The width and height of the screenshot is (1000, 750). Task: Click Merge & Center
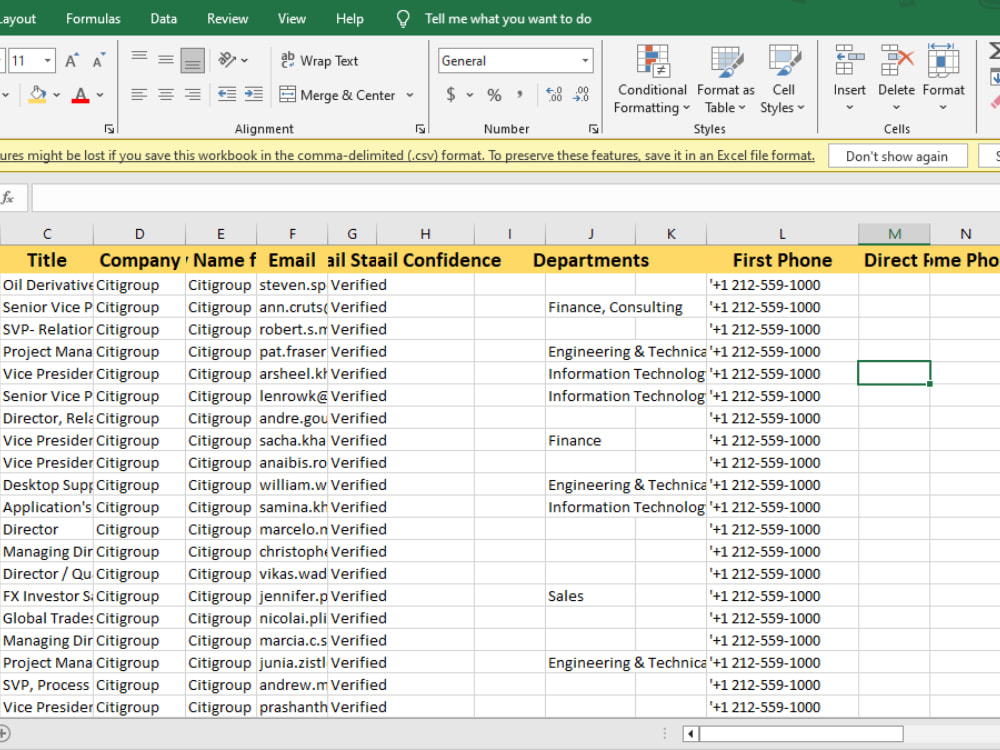(x=338, y=95)
